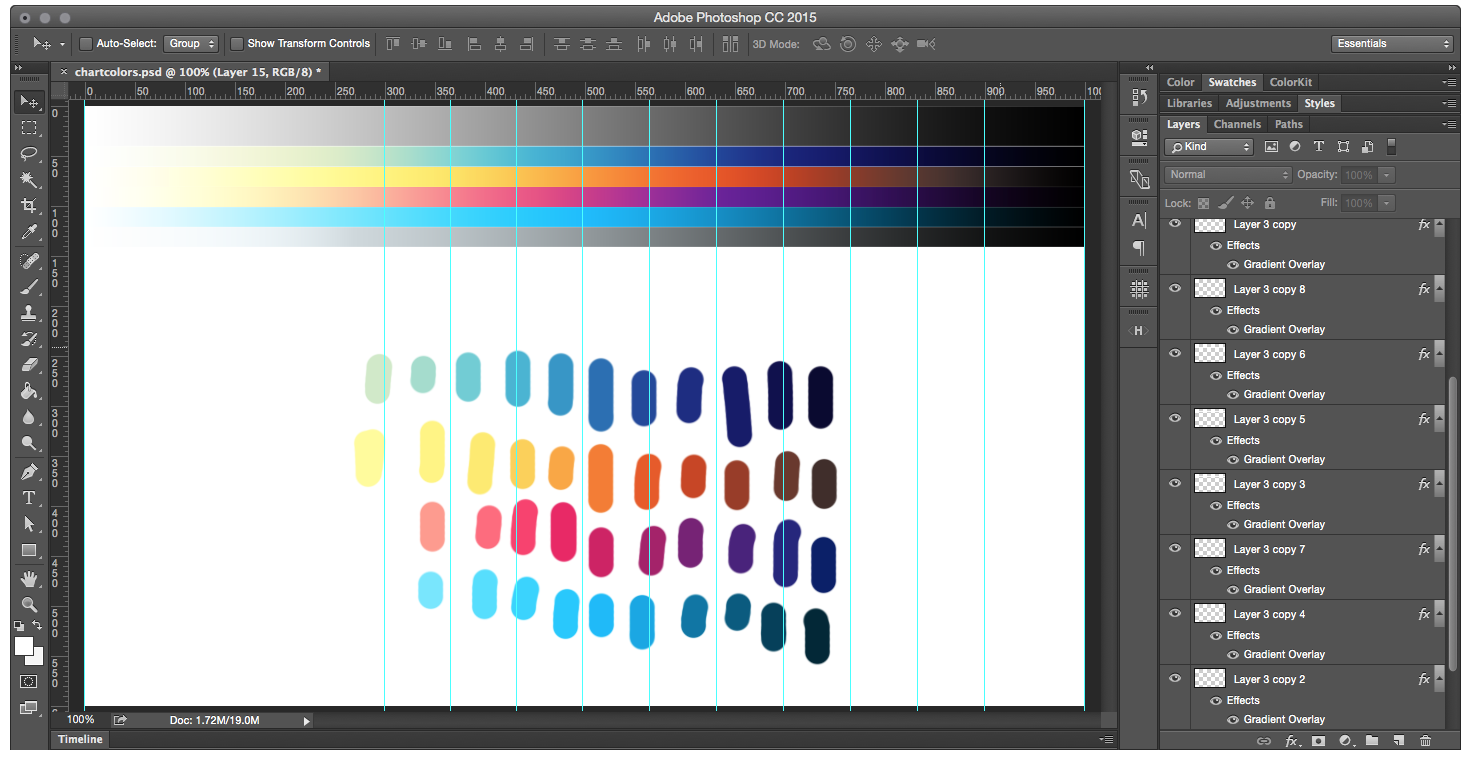This screenshot has width=1471, height=760.
Task: Hide the Layer 3 copy 8 layer
Action: pos(1175,288)
